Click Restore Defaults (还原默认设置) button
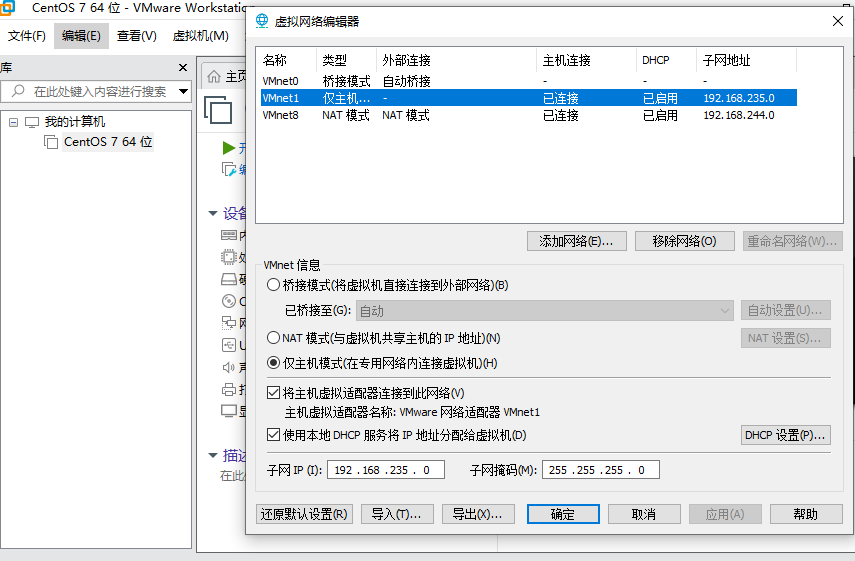 point(304,514)
